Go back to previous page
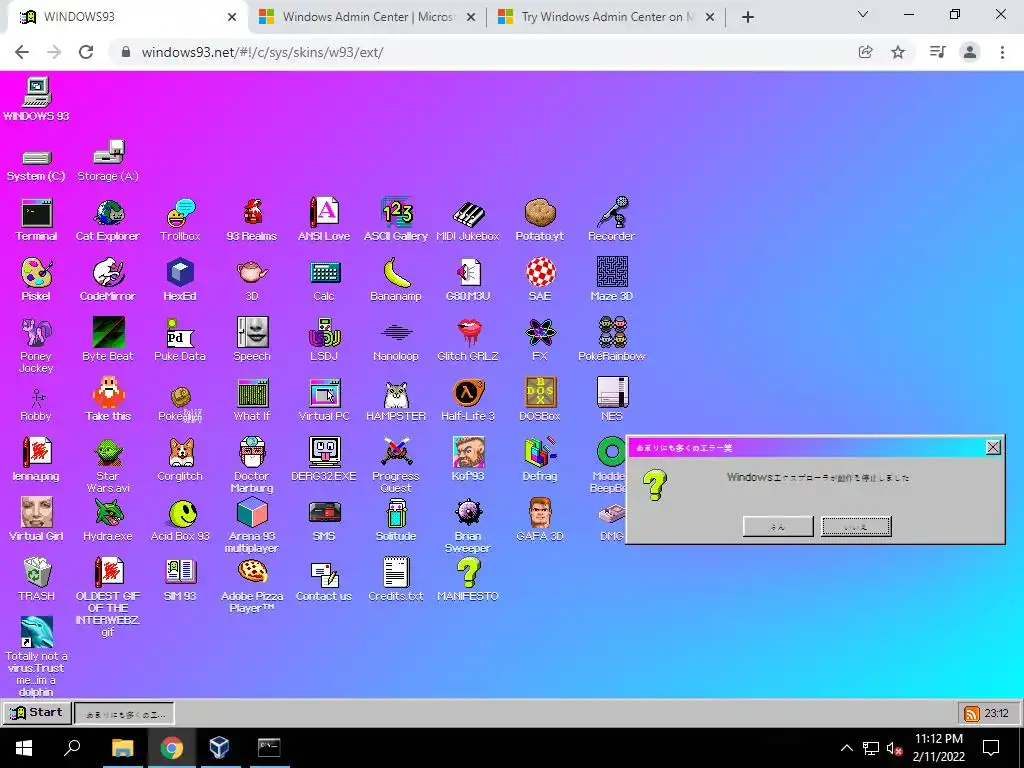The image size is (1024, 768). pyautogui.click(x=22, y=52)
